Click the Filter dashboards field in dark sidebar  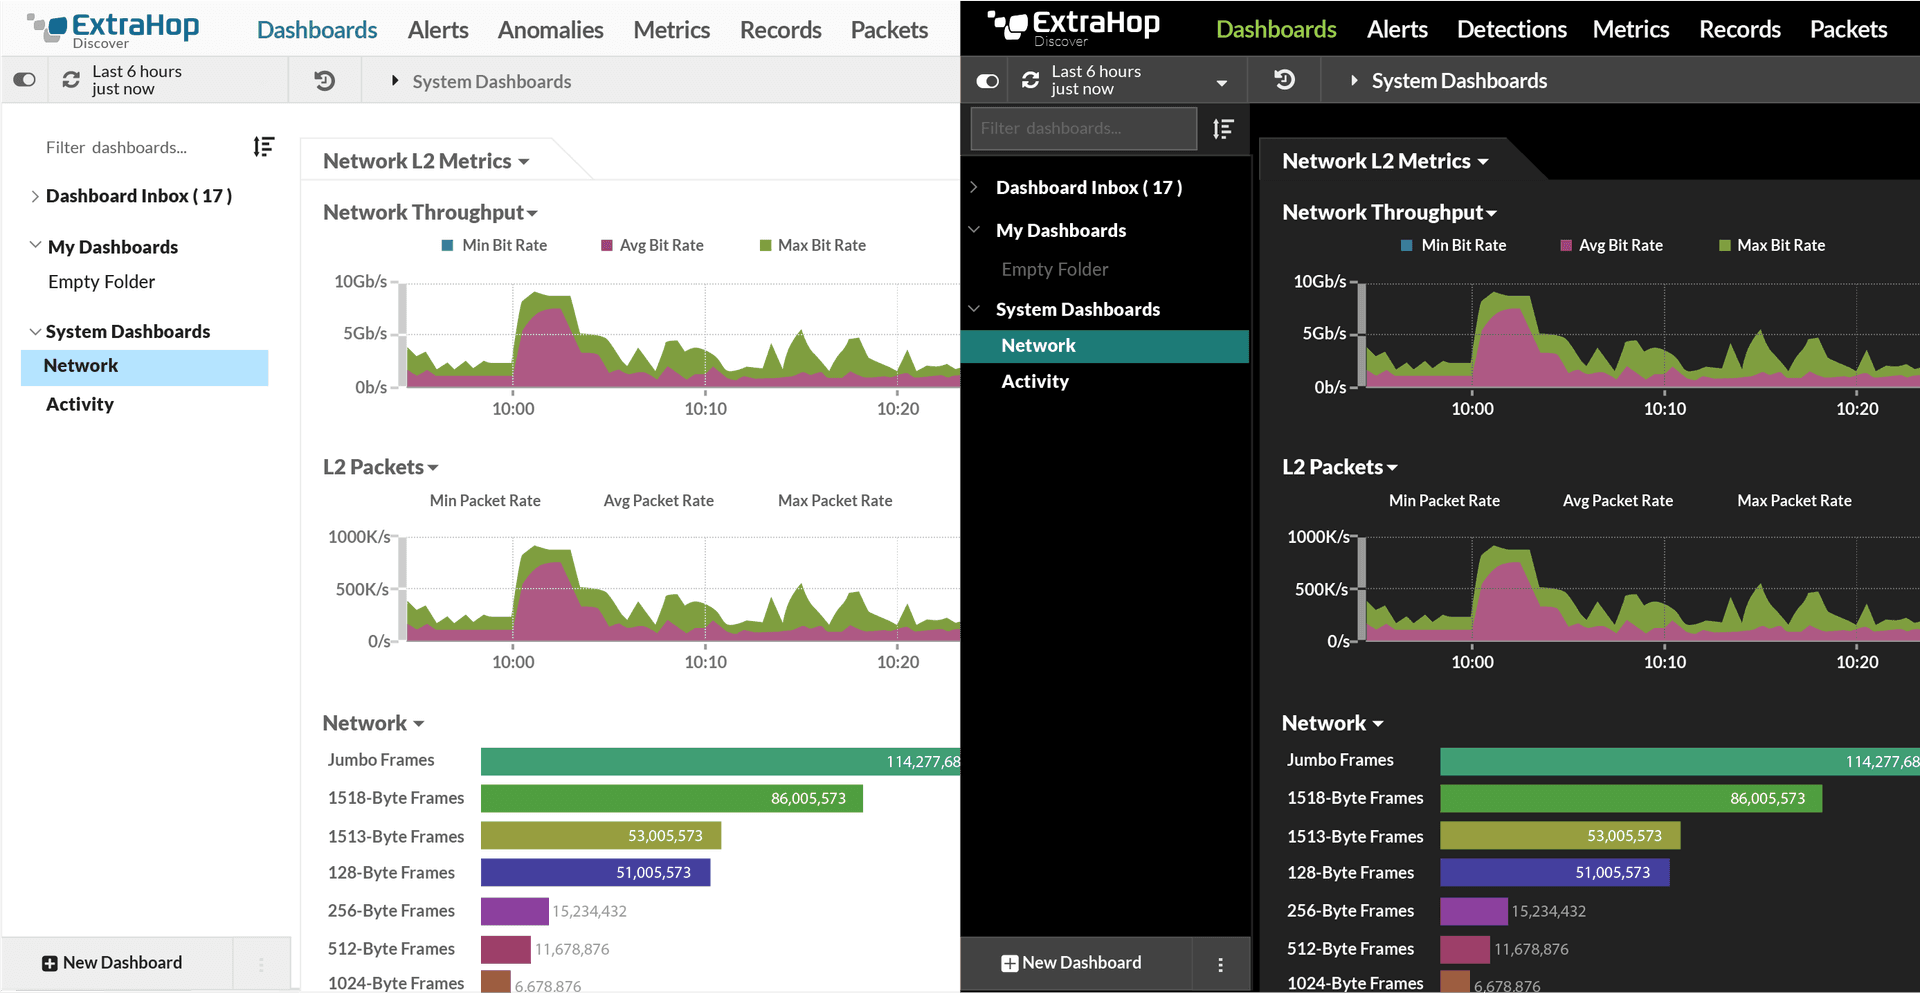[1082, 128]
